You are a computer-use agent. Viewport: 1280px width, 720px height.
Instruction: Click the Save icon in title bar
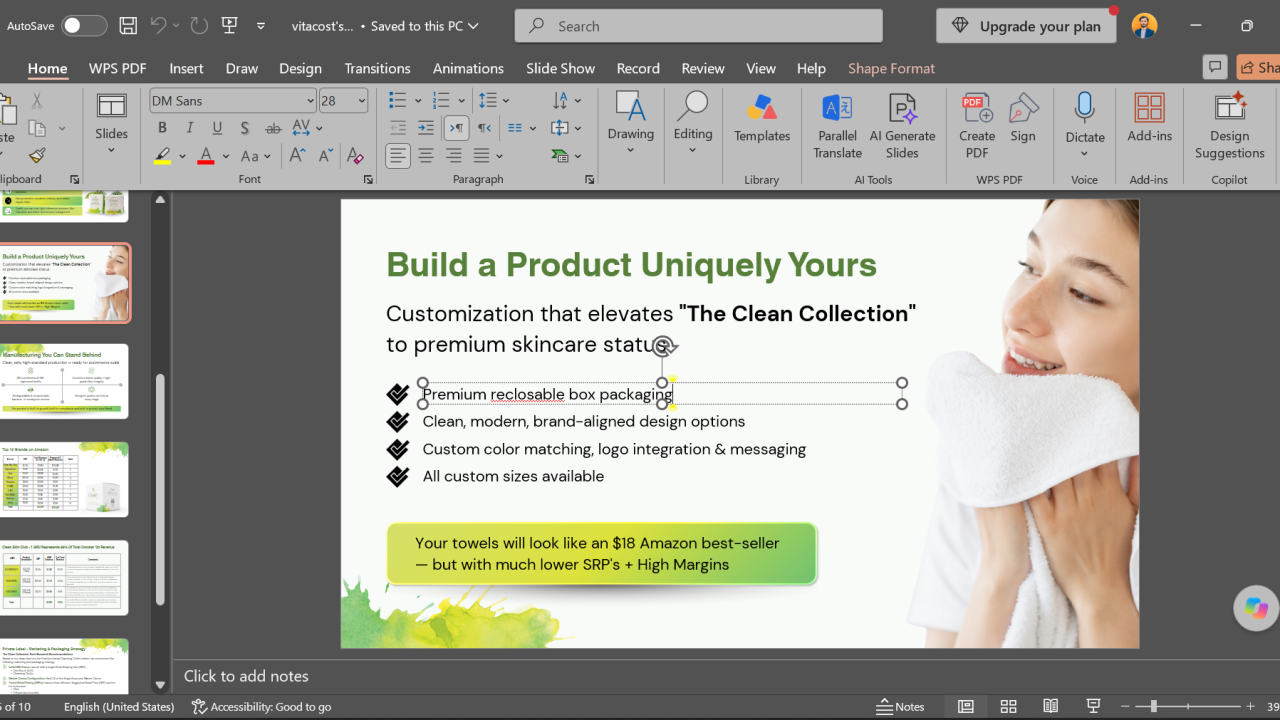(x=128, y=26)
